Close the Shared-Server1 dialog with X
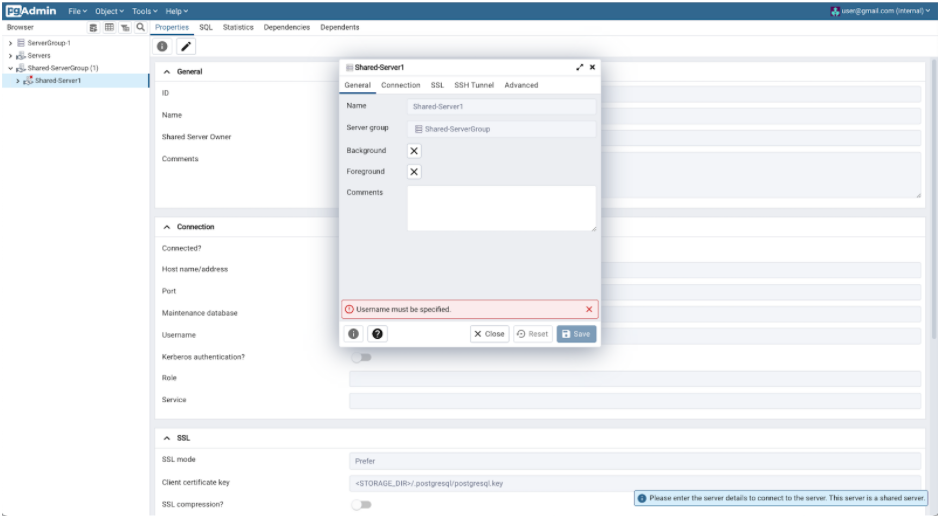Viewport: 939px width, 517px height. pyautogui.click(x=592, y=67)
